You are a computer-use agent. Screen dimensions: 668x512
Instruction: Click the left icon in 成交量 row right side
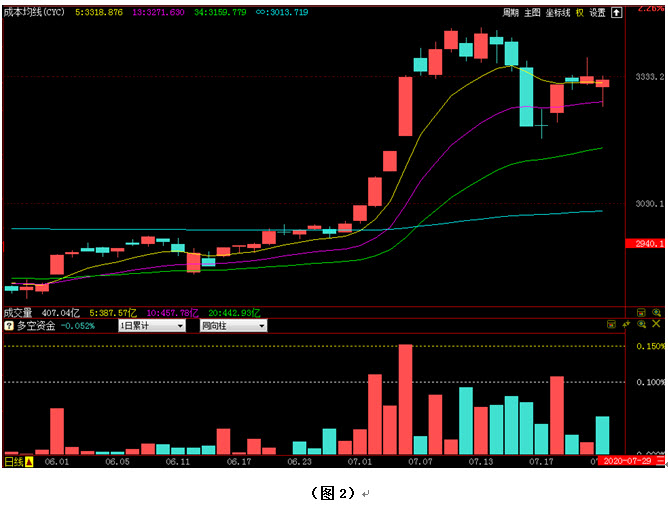[x=641, y=313]
